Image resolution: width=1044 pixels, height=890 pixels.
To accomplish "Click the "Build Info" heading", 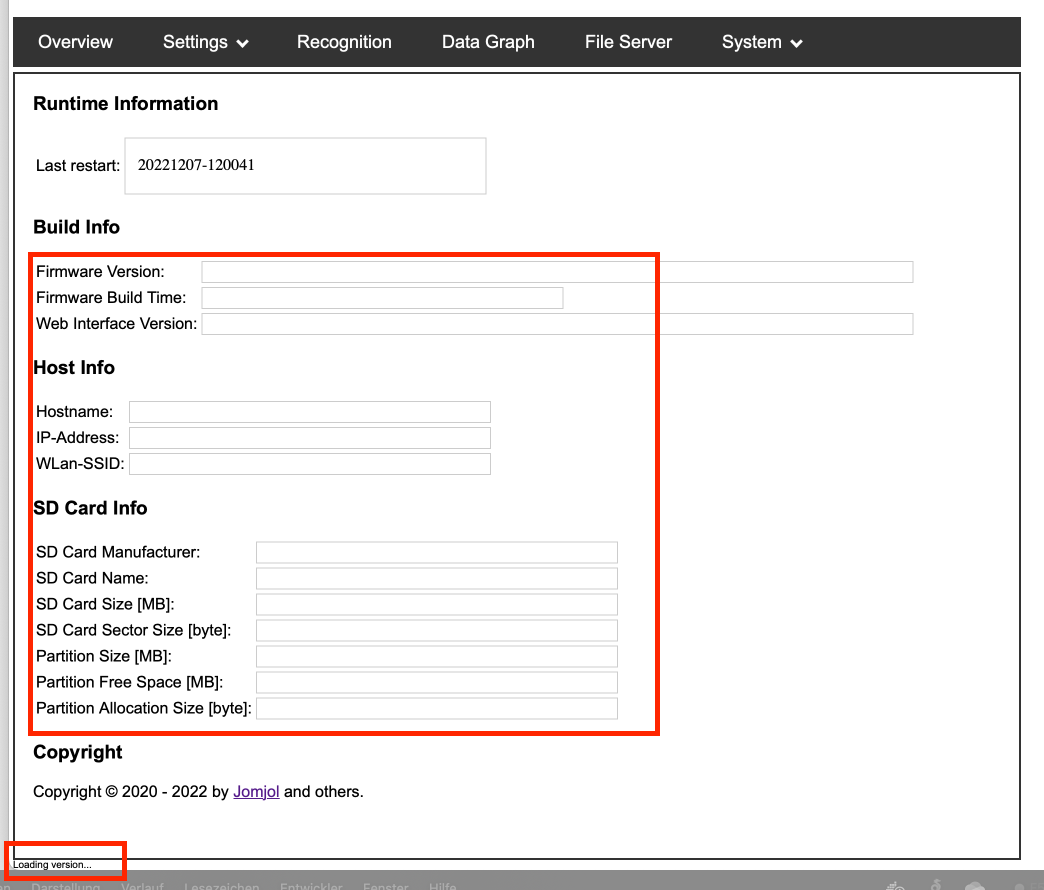I will pos(77,227).
